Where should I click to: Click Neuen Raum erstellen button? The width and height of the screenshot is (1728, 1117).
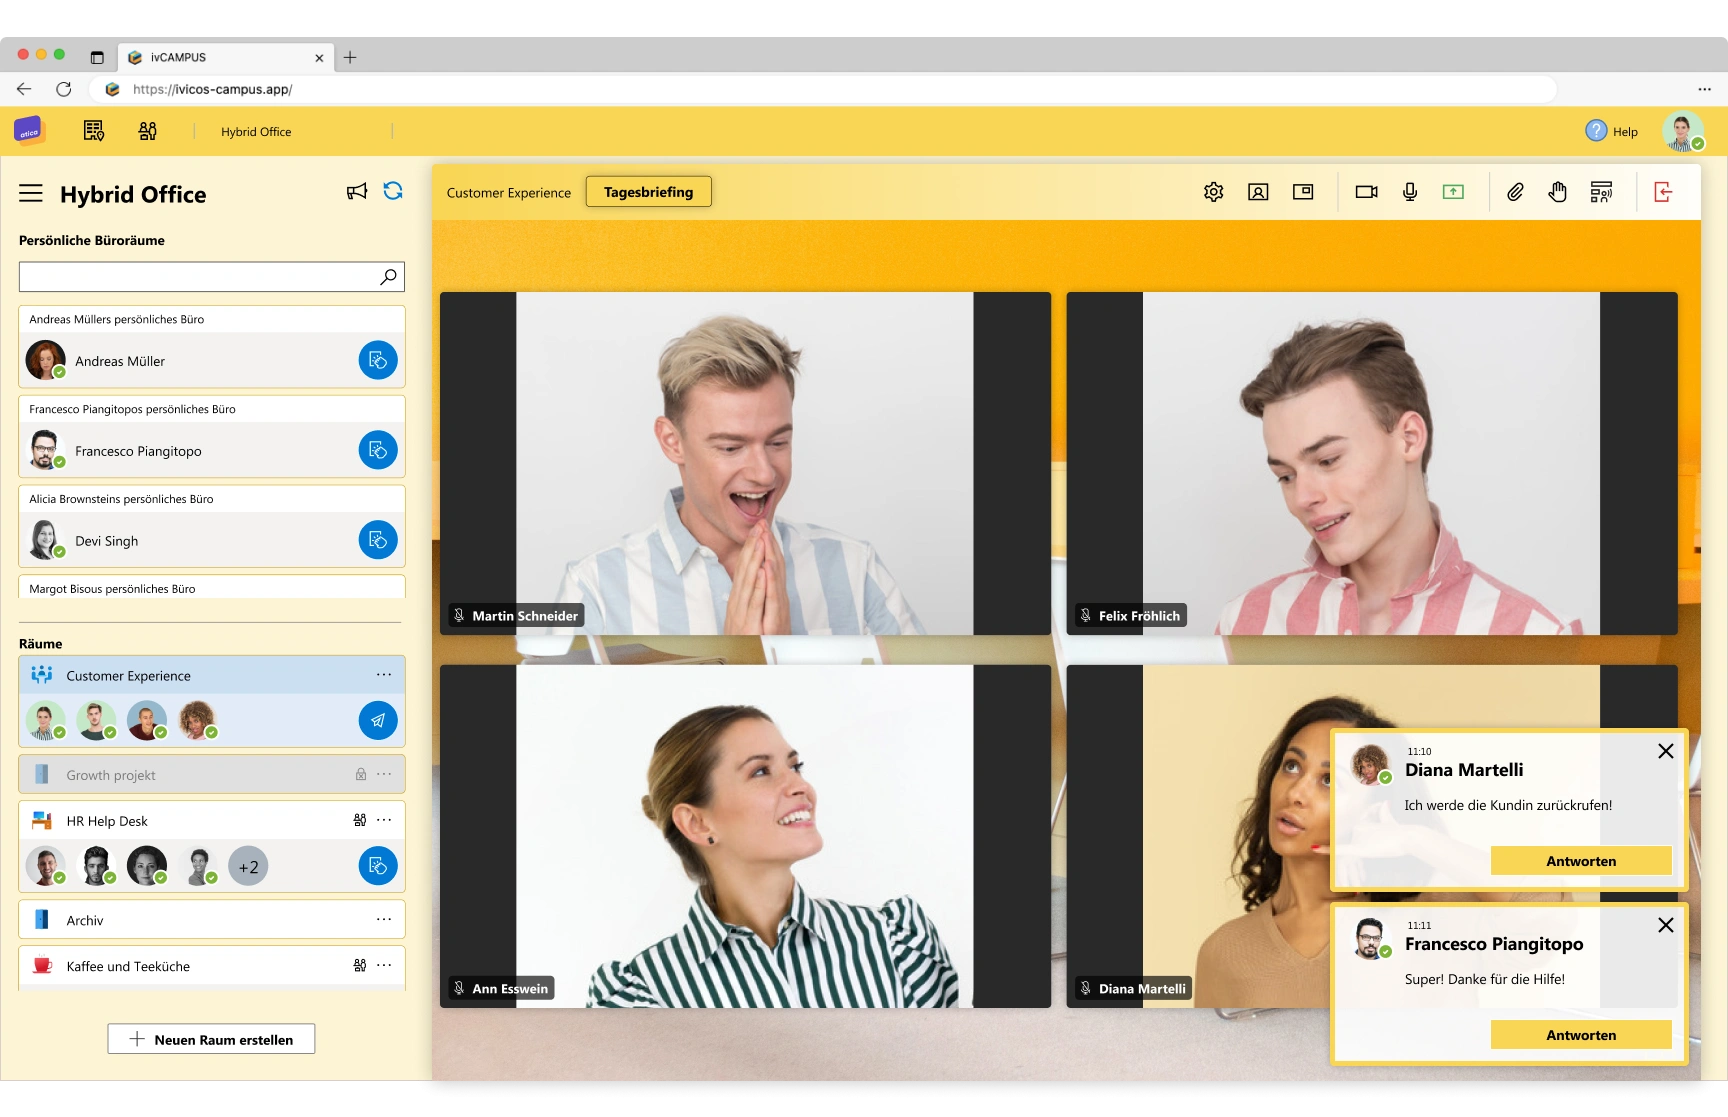pos(211,1039)
